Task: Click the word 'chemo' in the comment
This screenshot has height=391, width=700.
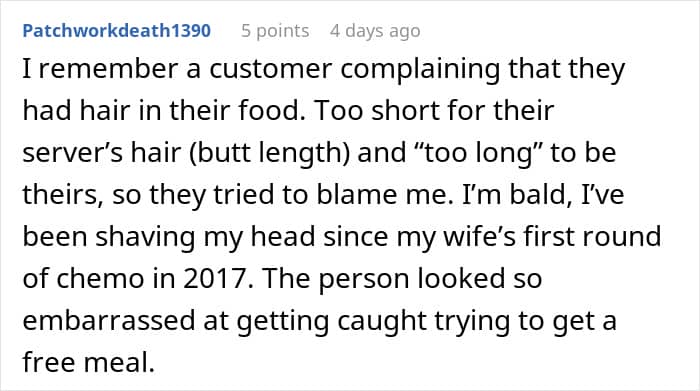Action: 98,279
